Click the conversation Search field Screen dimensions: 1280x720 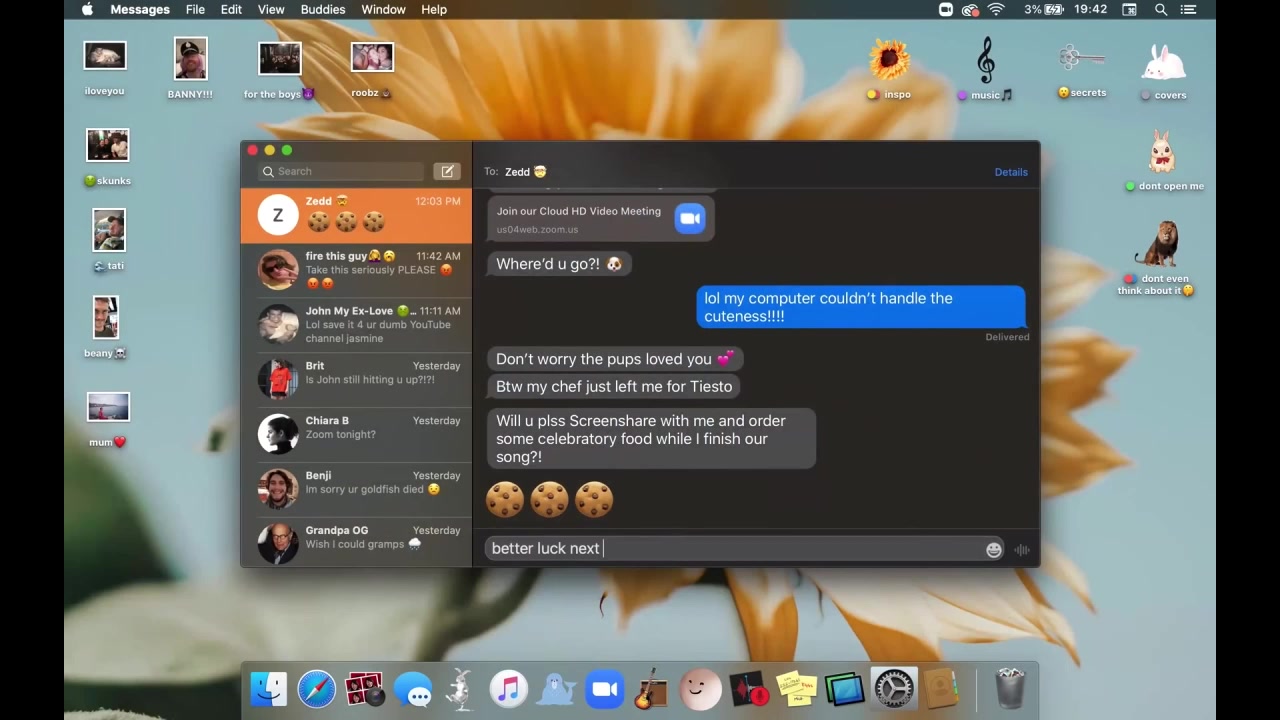pos(342,171)
